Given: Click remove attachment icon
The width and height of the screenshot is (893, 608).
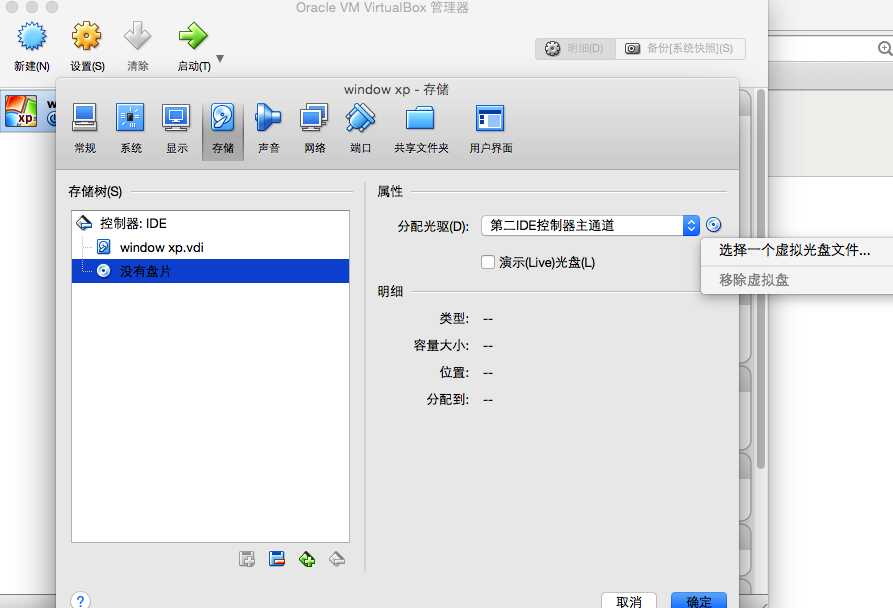Looking at the screenshot, I should click(x=337, y=559).
